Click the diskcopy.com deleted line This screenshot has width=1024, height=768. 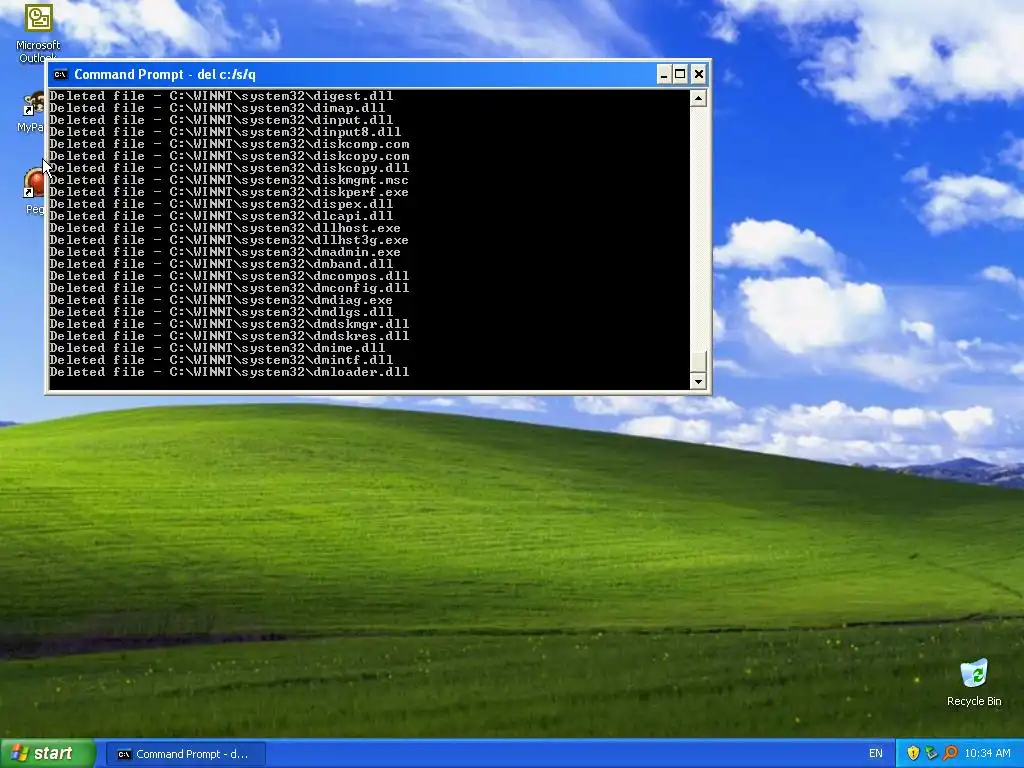[230, 156]
